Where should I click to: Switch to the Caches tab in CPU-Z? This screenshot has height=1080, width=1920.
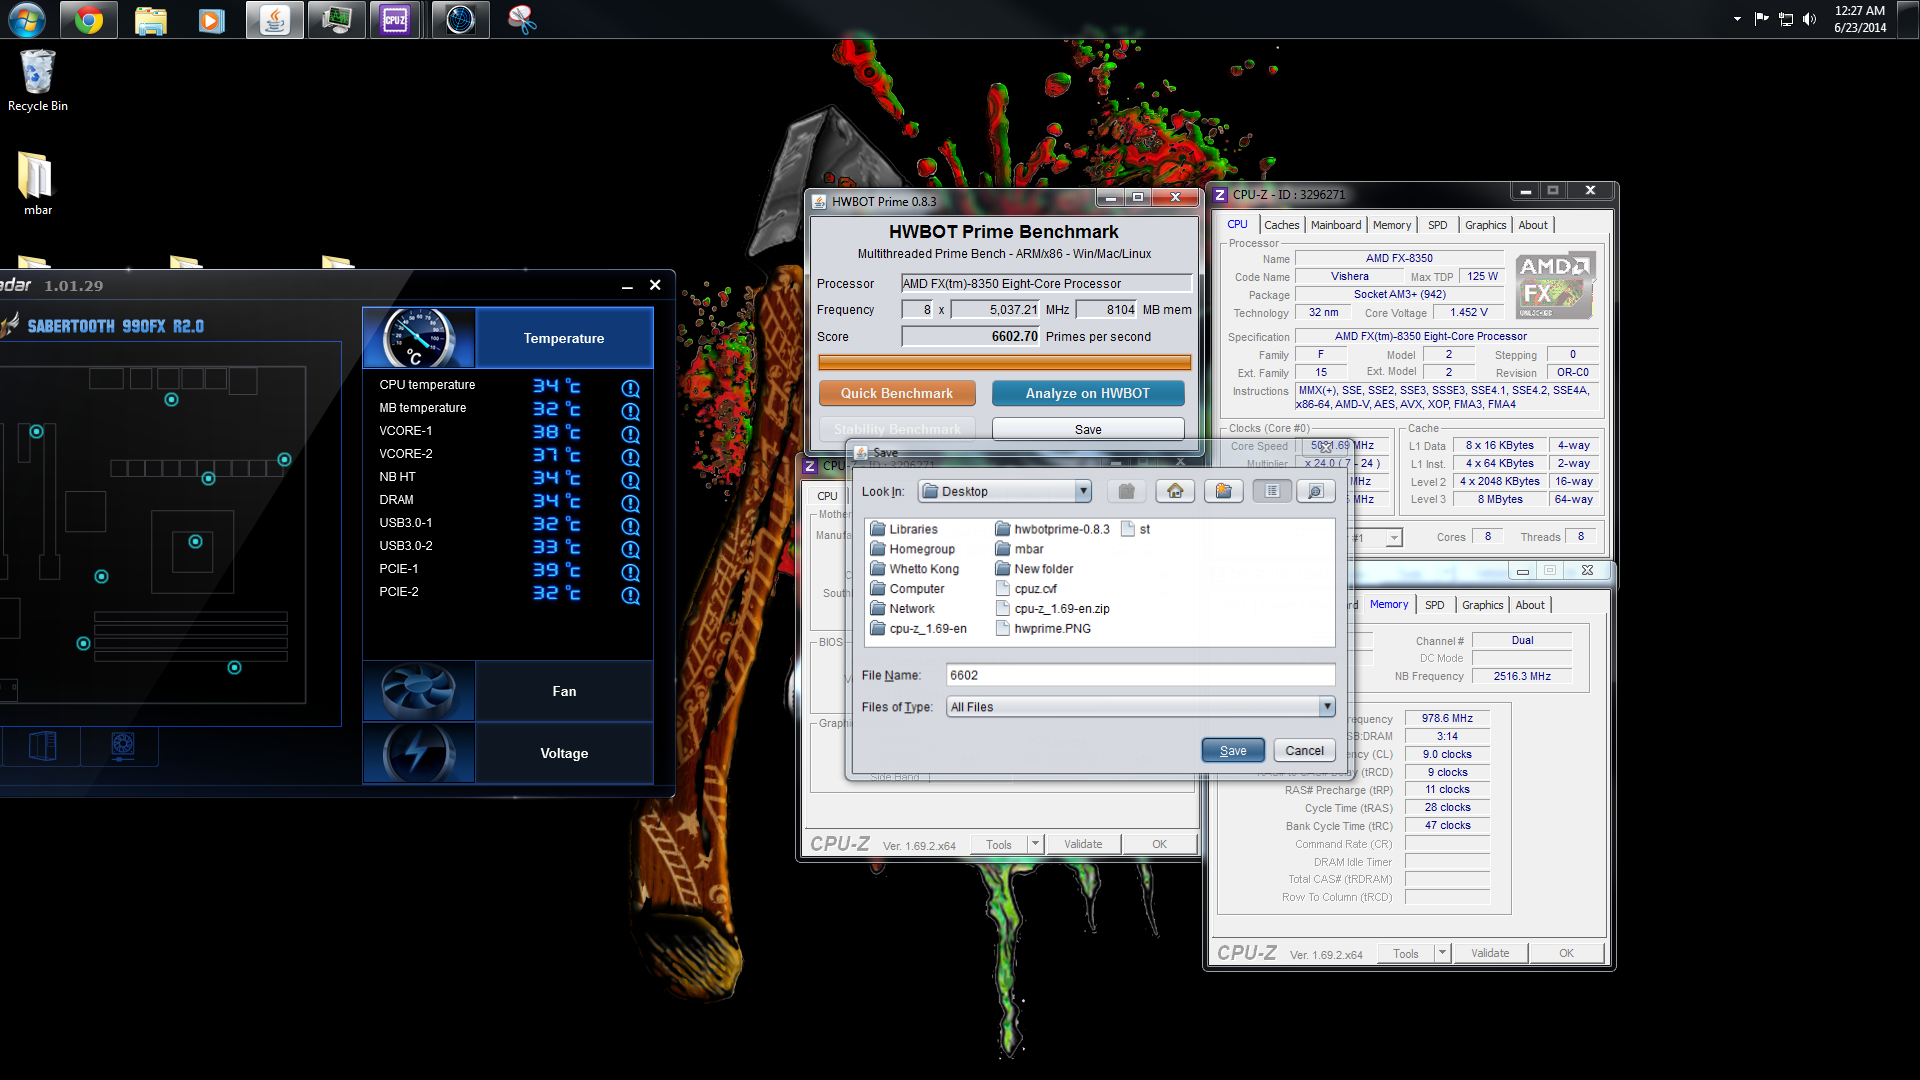pyautogui.click(x=1281, y=225)
